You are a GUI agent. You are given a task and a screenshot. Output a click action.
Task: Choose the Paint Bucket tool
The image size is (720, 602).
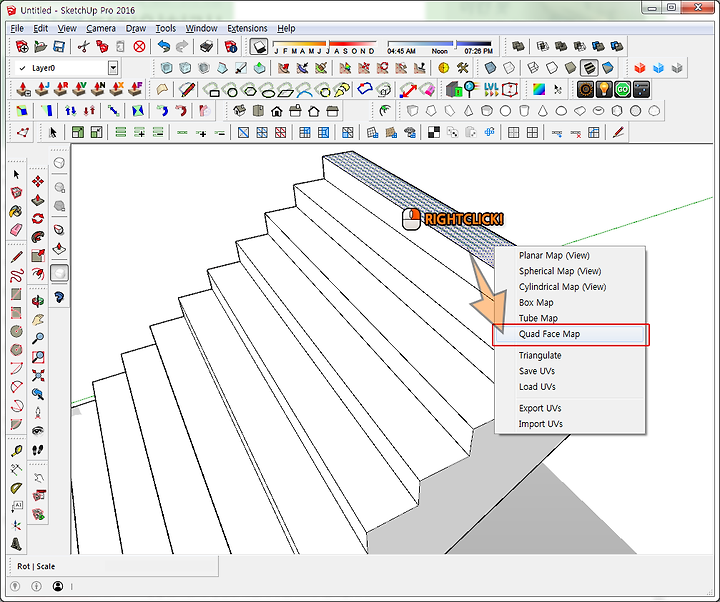click(x=17, y=211)
